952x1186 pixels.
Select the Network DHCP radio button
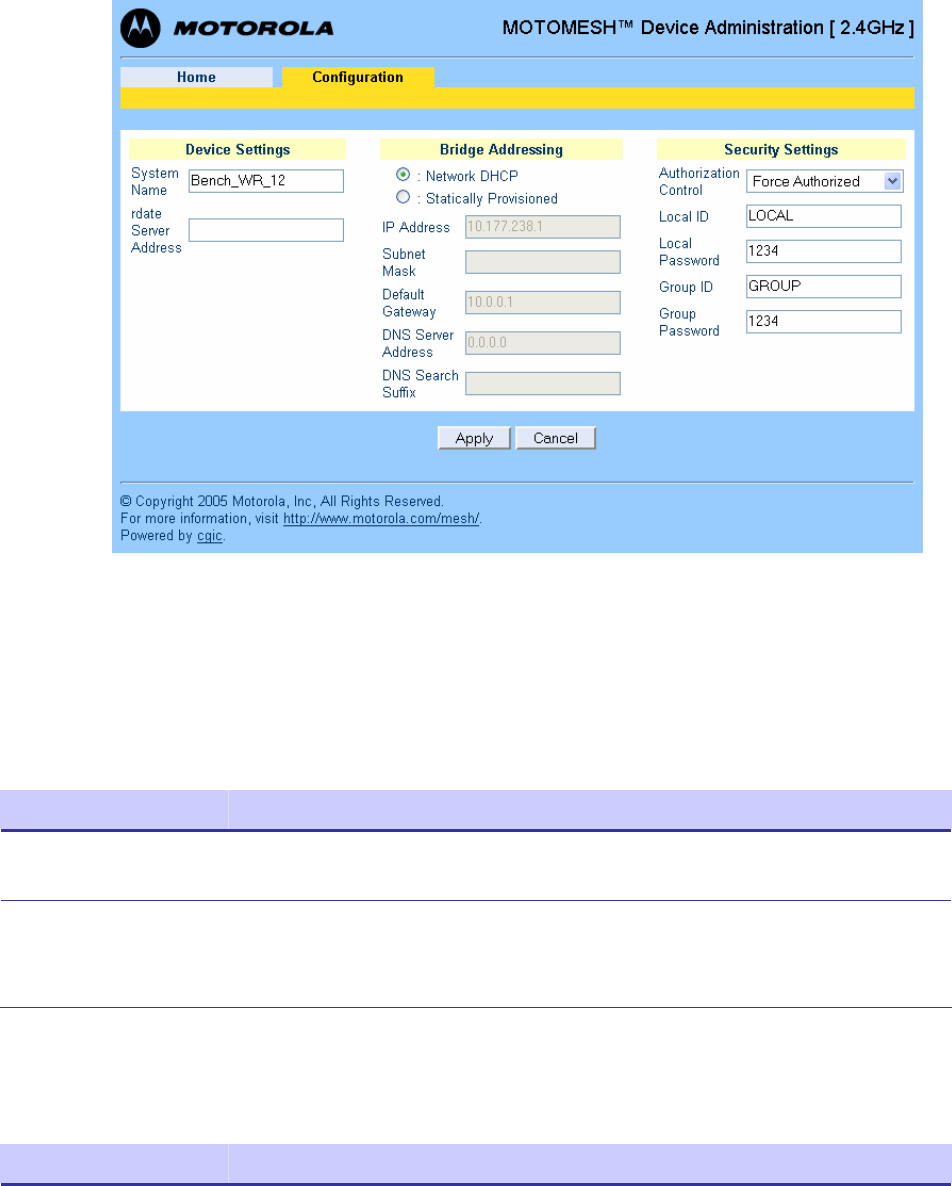403,175
